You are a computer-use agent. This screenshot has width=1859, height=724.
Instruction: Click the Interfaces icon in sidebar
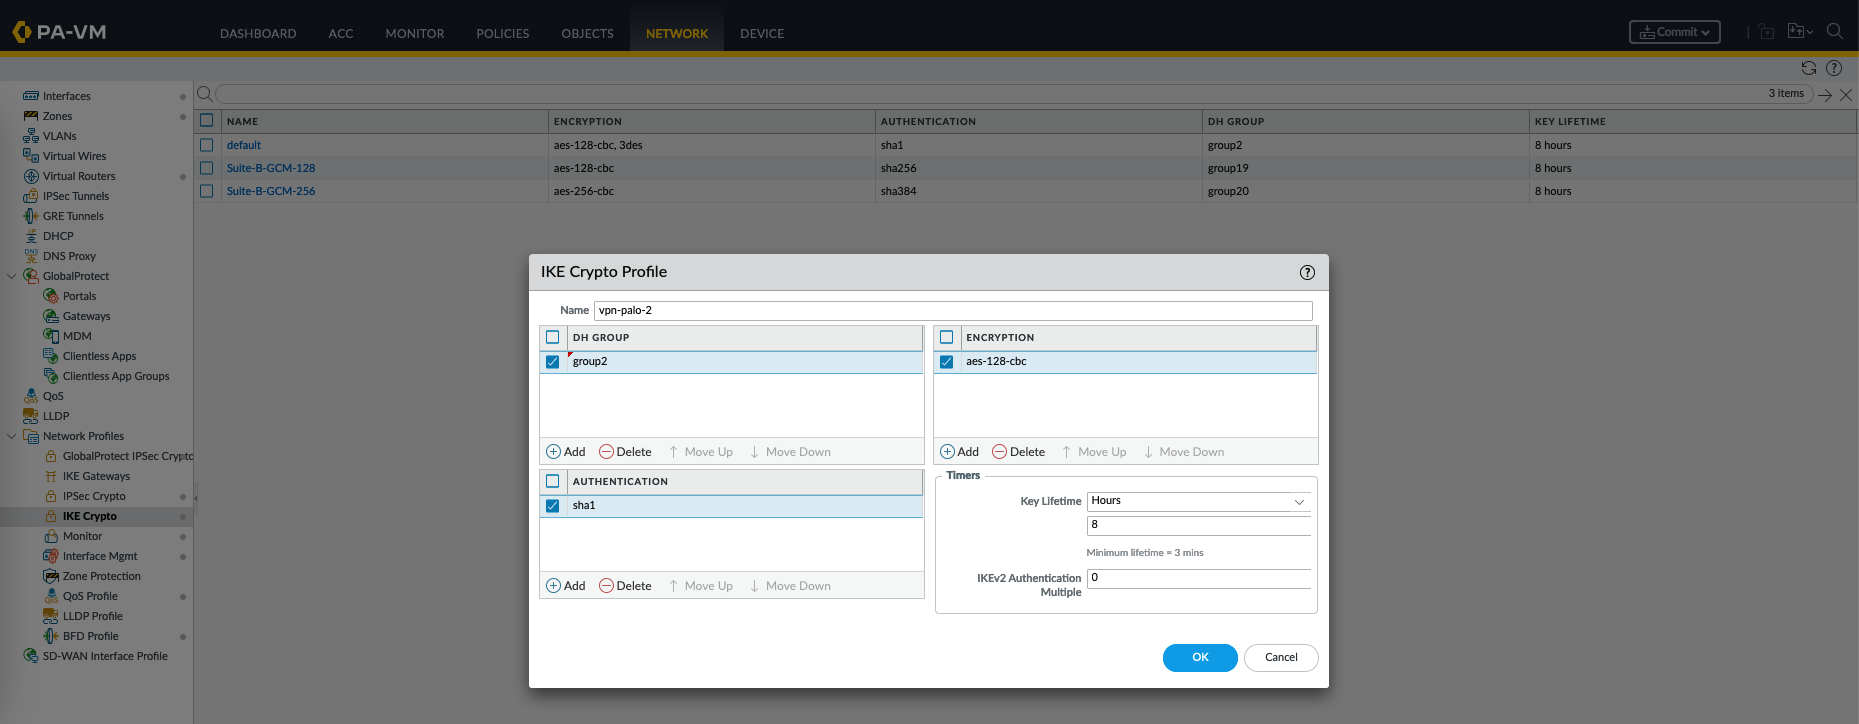[x=31, y=96]
